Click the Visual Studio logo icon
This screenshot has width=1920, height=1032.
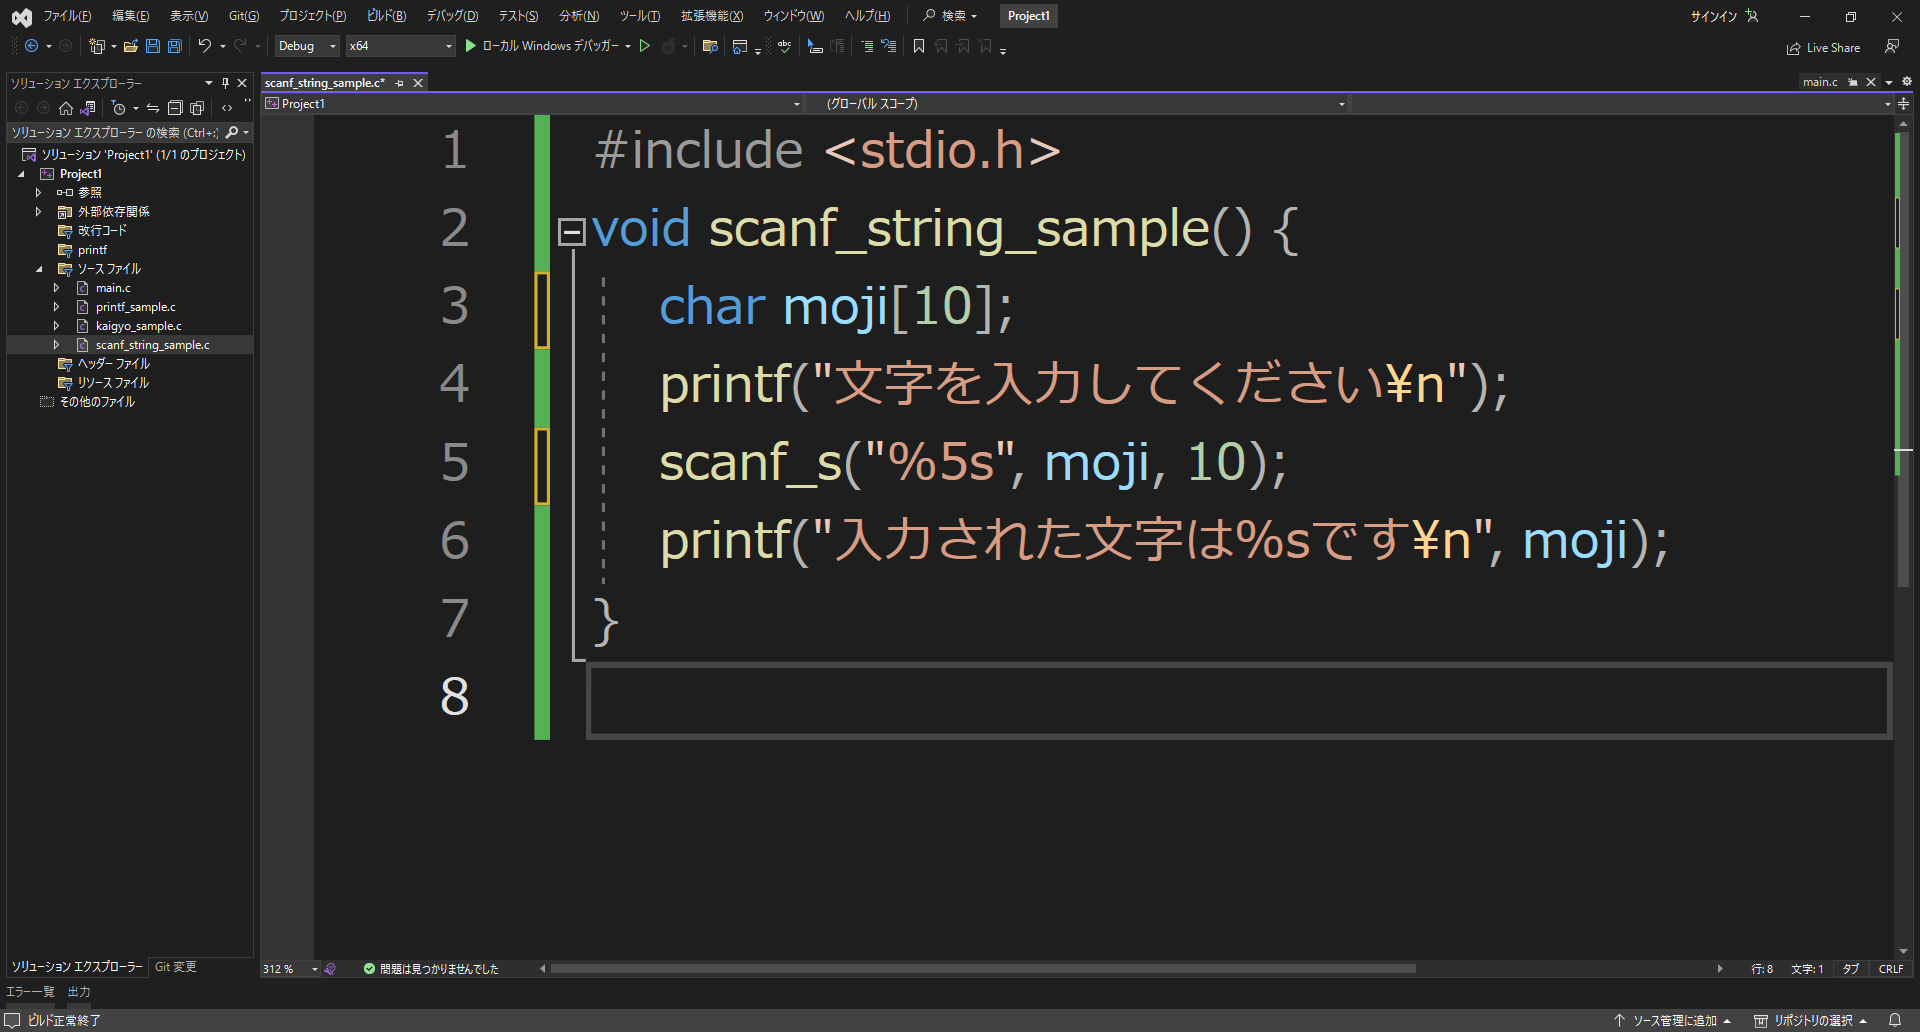point(21,16)
